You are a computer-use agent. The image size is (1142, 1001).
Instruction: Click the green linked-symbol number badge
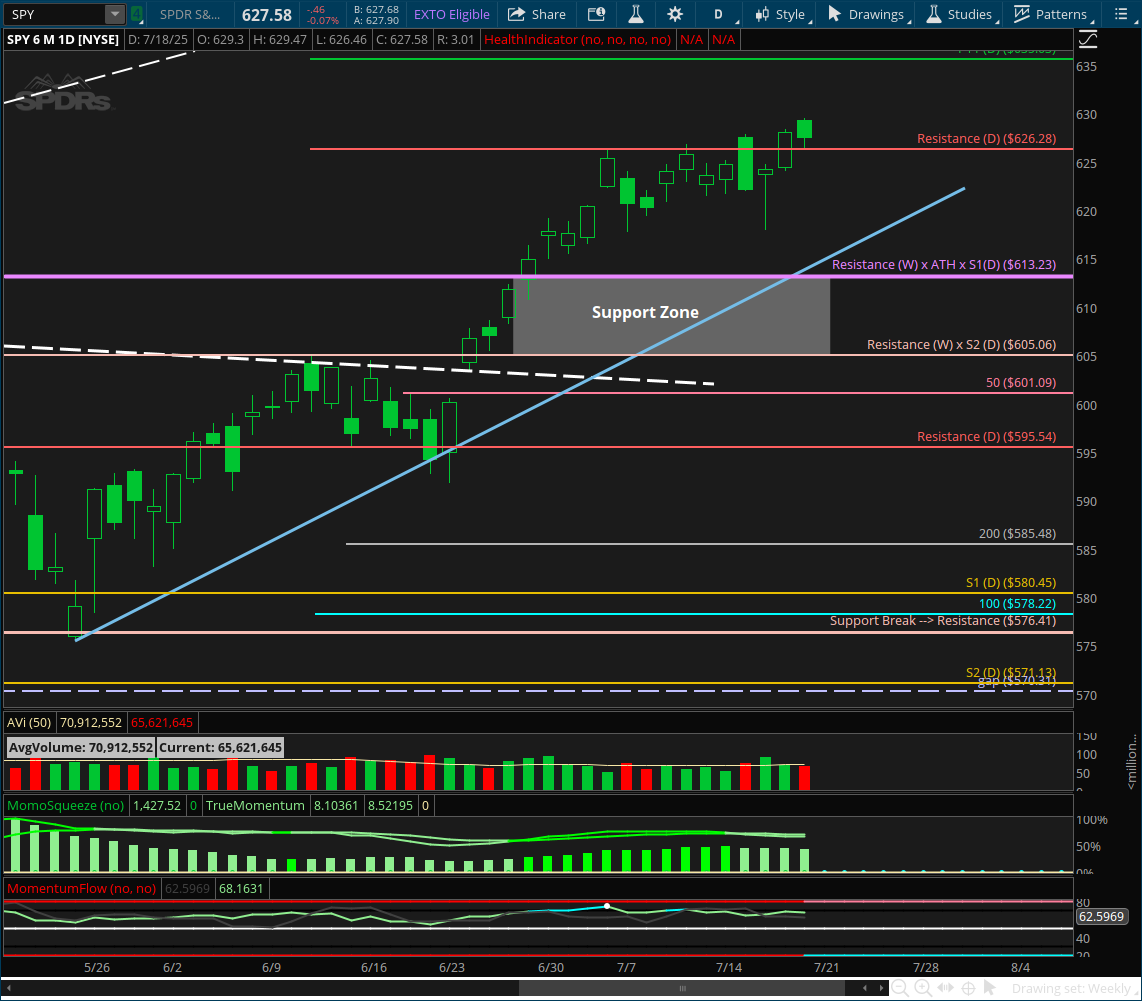coord(137,14)
